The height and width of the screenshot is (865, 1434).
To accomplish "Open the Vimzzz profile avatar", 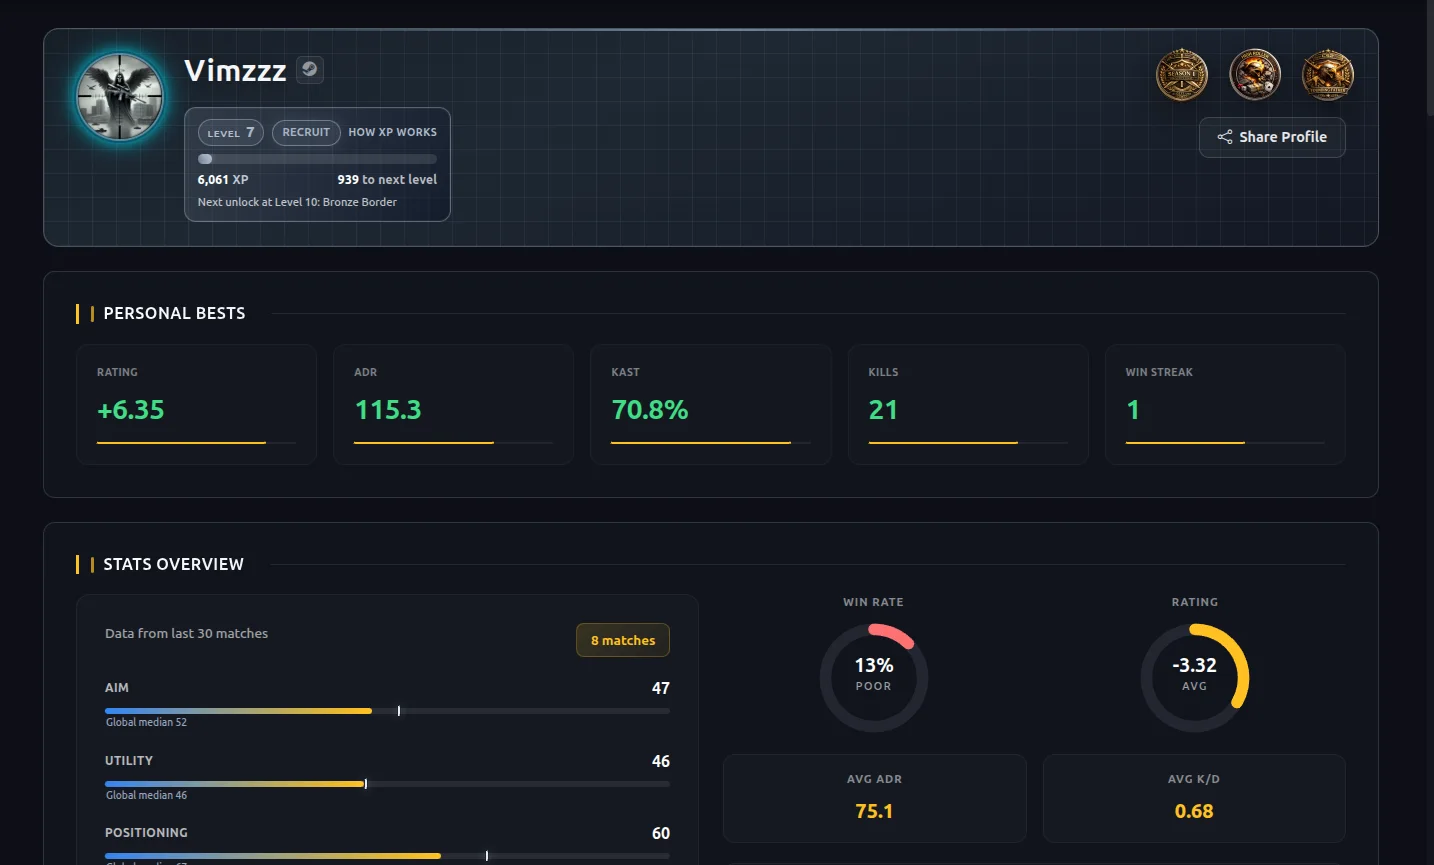I will [121, 98].
